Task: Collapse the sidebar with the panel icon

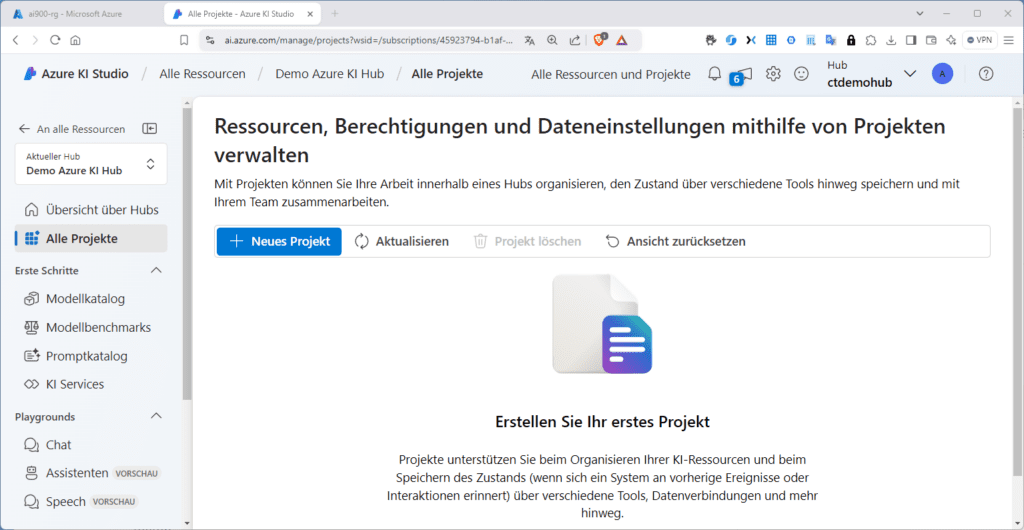Action: [x=150, y=129]
